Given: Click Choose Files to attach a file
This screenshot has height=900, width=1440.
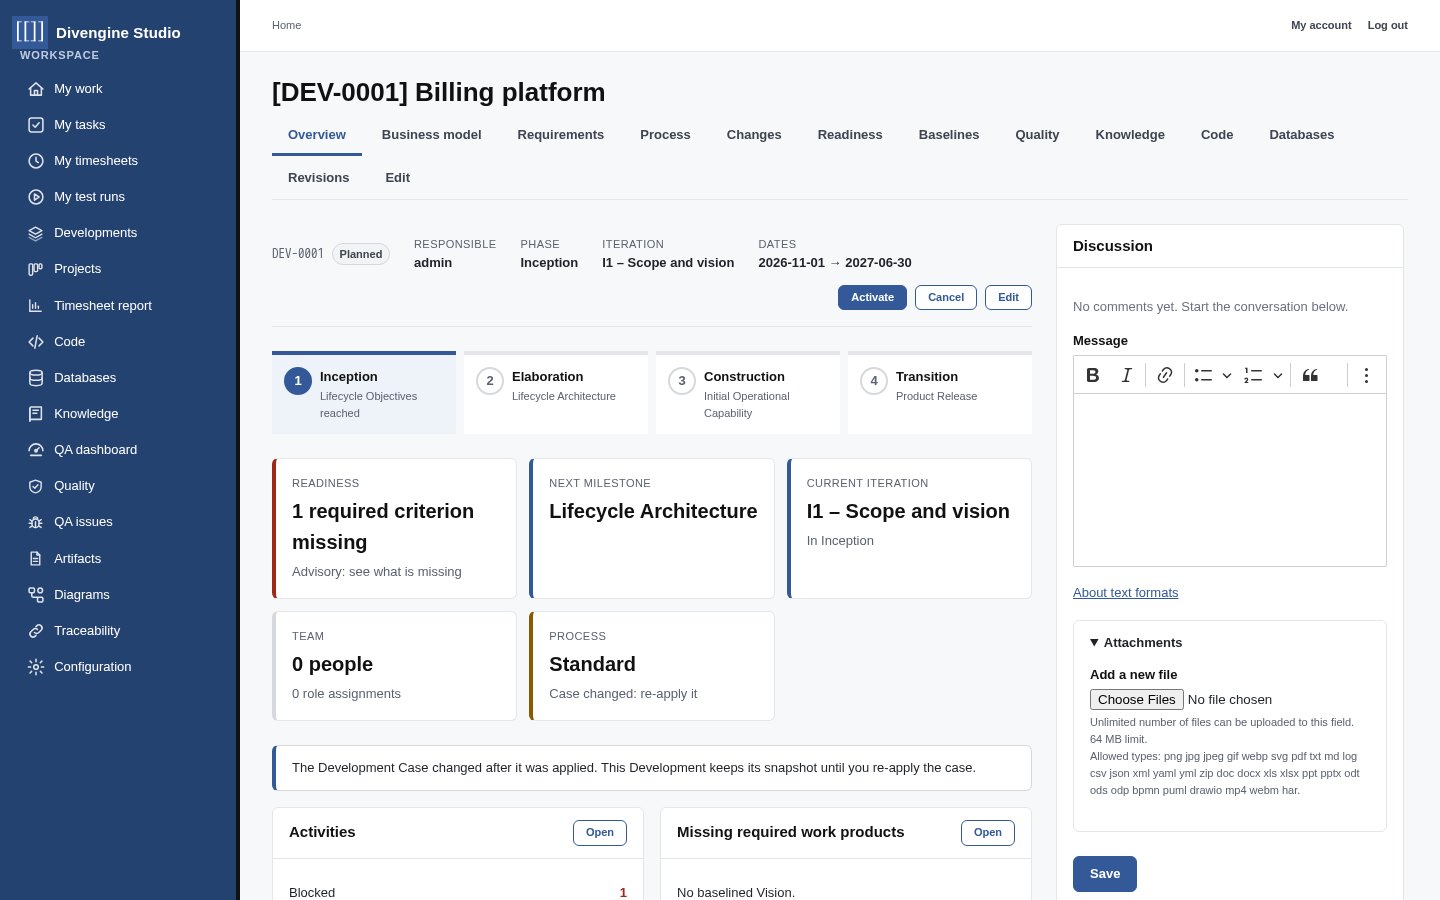Looking at the screenshot, I should click(1137, 700).
